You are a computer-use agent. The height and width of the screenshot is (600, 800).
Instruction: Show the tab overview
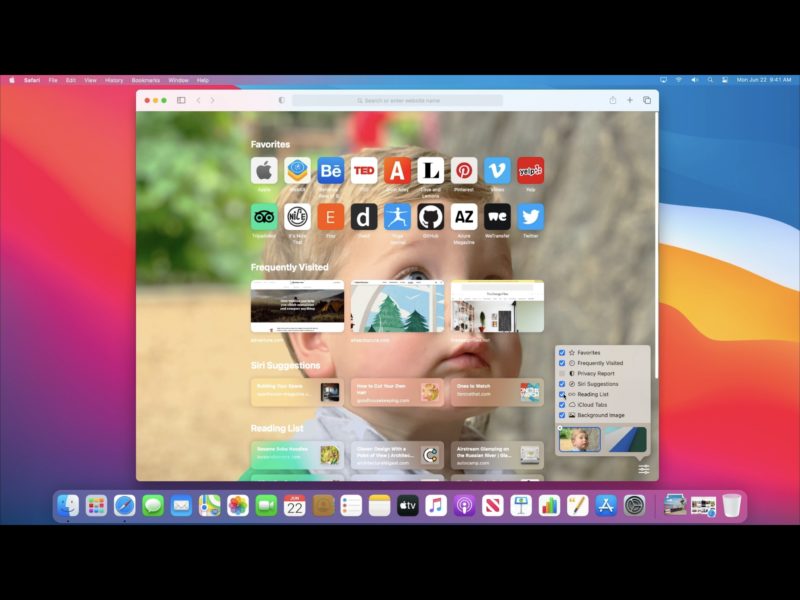[x=647, y=101]
